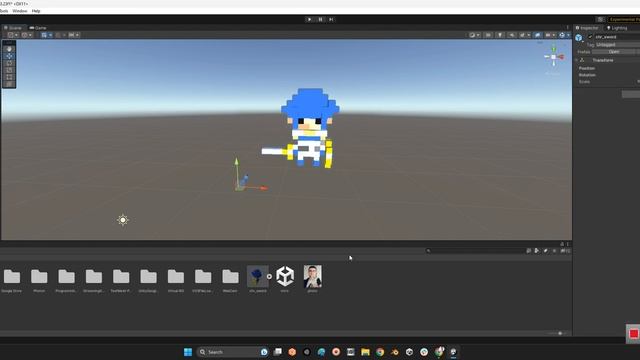This screenshot has height=360, width=640.
Task: Open the Inspector tab
Action: tap(587, 28)
